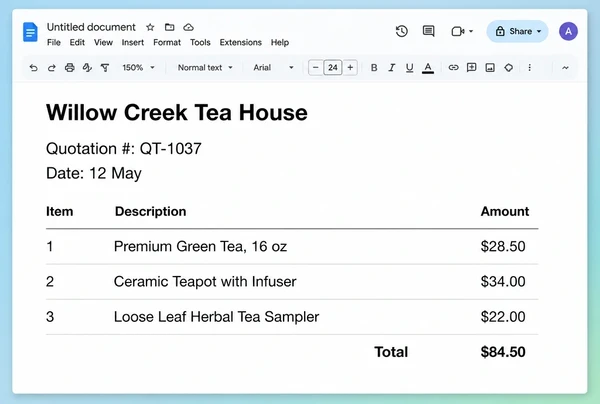
Task: Click the $84.50 total amount
Action: pyautogui.click(x=503, y=352)
